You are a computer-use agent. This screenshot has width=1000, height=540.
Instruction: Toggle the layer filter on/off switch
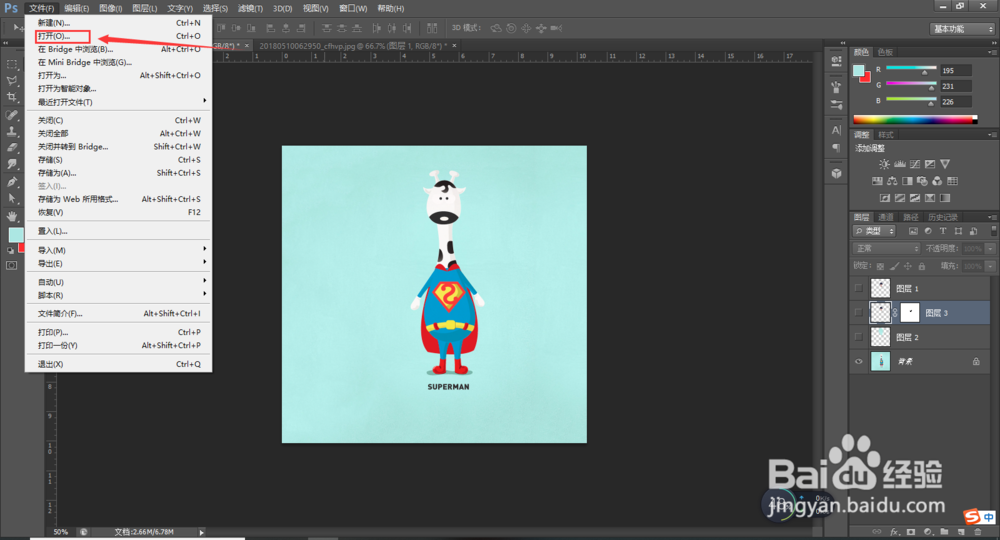click(x=993, y=230)
